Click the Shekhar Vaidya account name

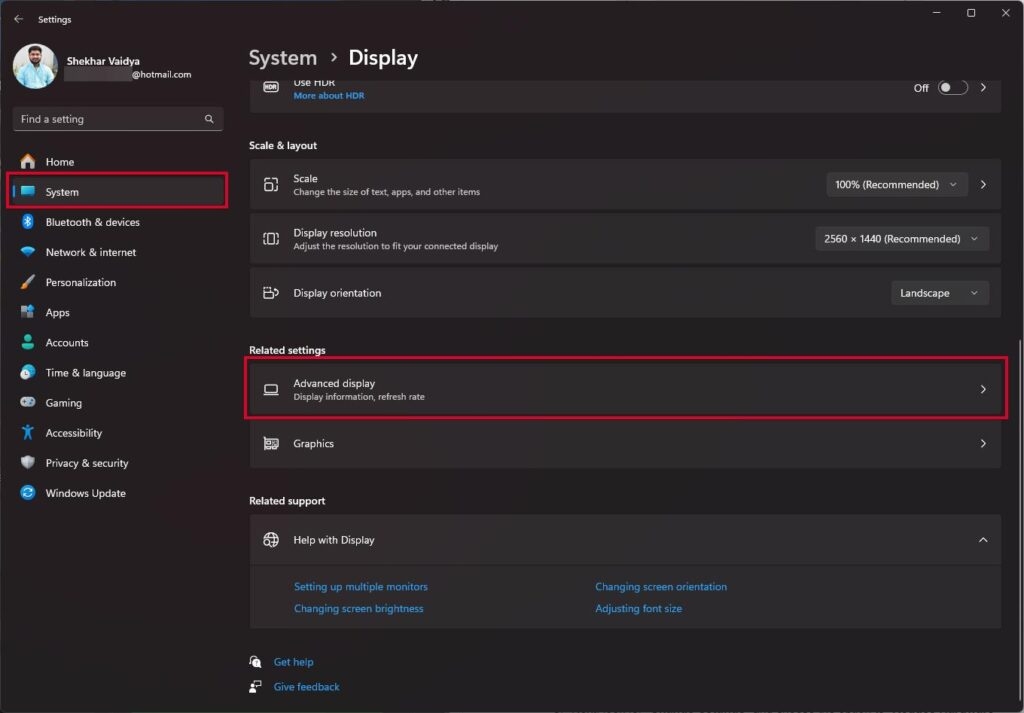click(x=103, y=61)
